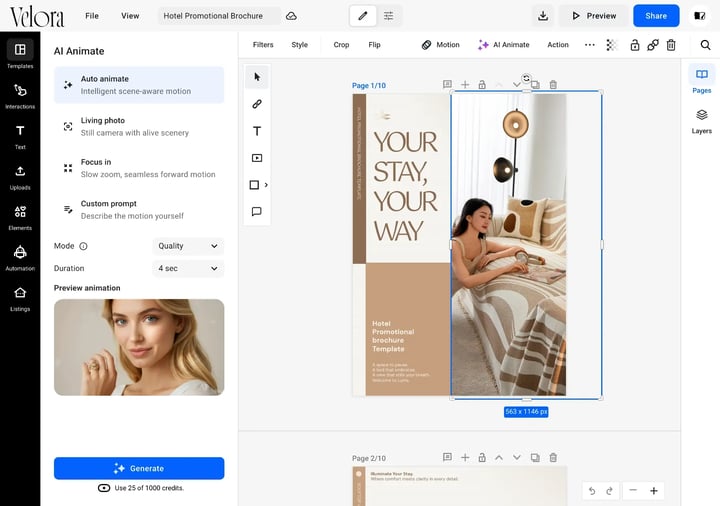Select the video media tool

tap(257, 158)
